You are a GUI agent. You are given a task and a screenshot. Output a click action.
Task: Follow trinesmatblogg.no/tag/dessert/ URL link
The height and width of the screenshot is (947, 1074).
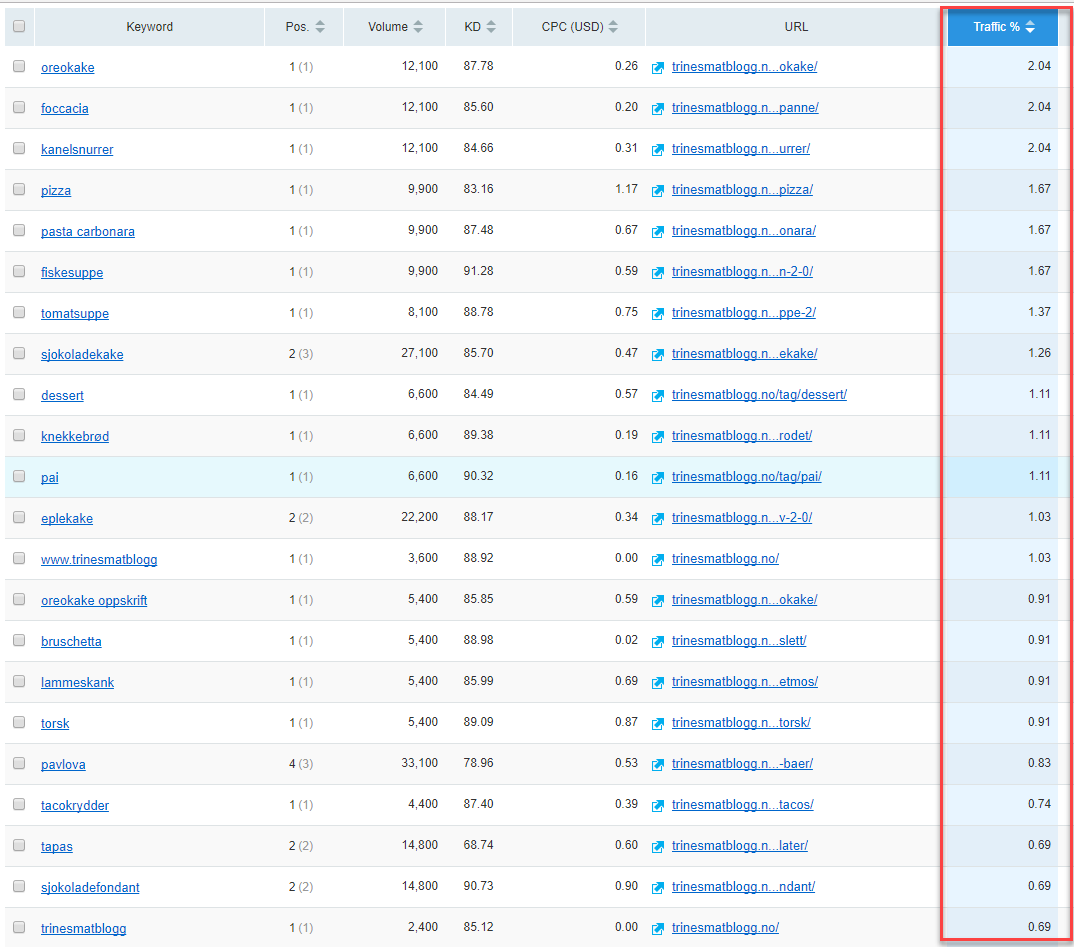(760, 394)
